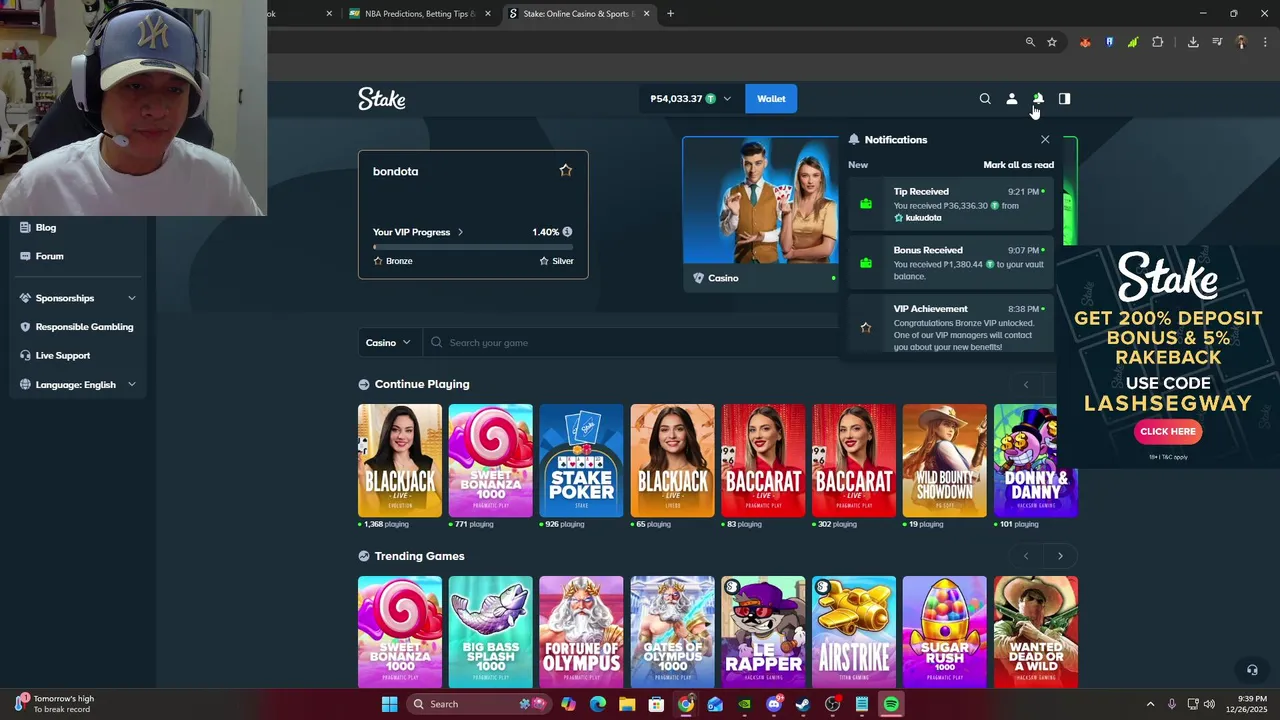
Task: Open Forum in the sidebar
Action: click(x=49, y=256)
